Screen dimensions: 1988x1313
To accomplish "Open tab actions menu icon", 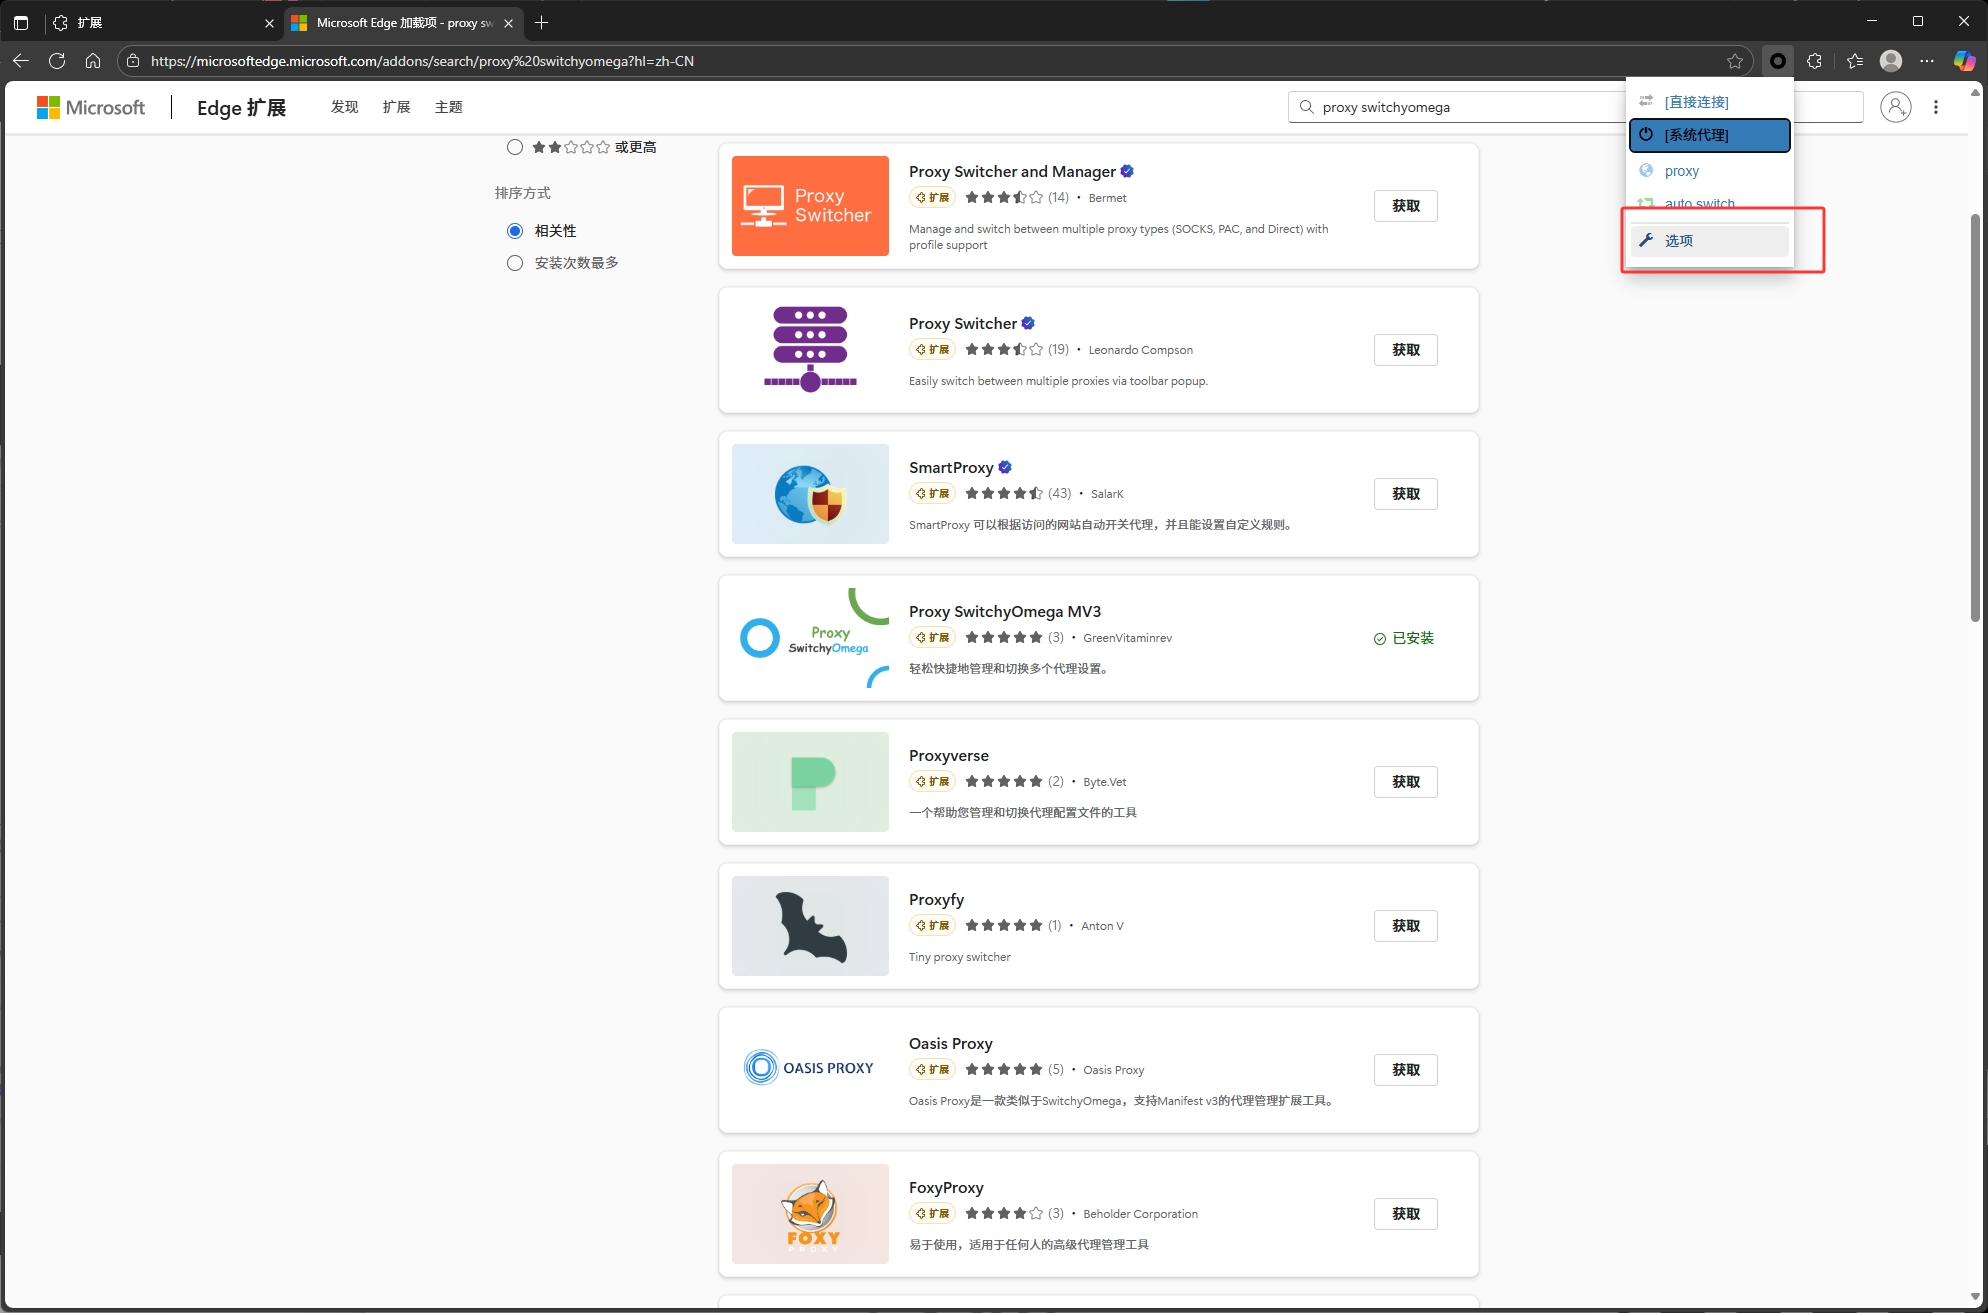I will click(21, 22).
